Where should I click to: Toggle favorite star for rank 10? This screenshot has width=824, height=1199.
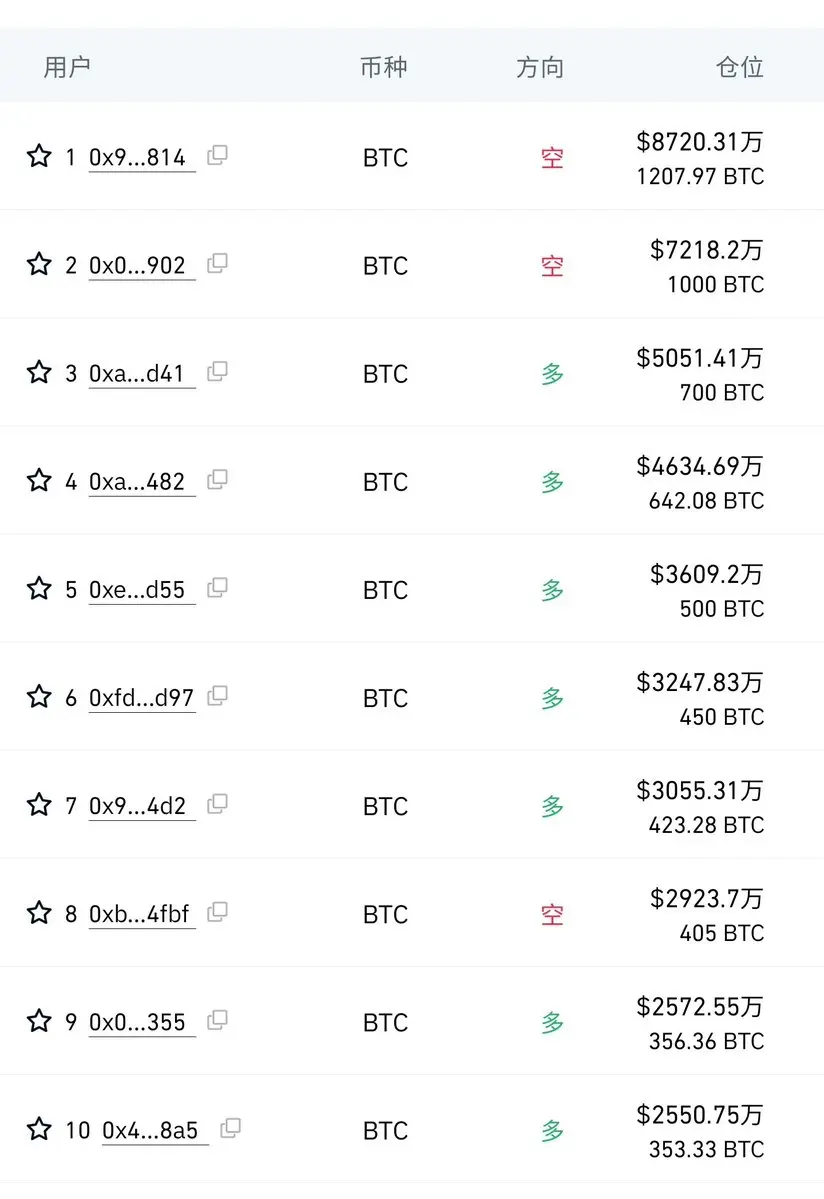pyautogui.click(x=39, y=1129)
